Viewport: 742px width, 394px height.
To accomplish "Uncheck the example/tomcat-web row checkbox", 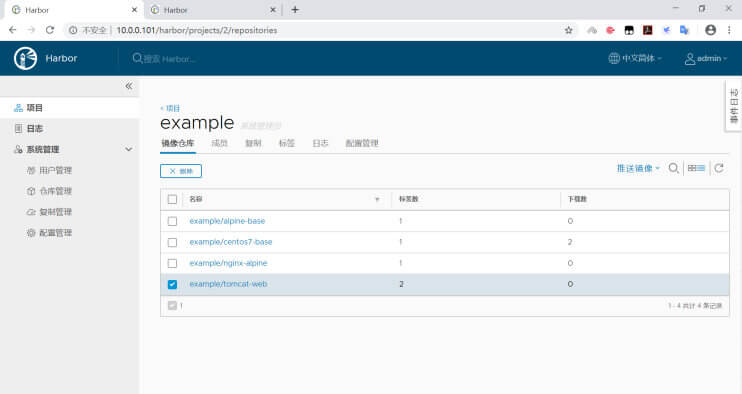I will (172, 284).
